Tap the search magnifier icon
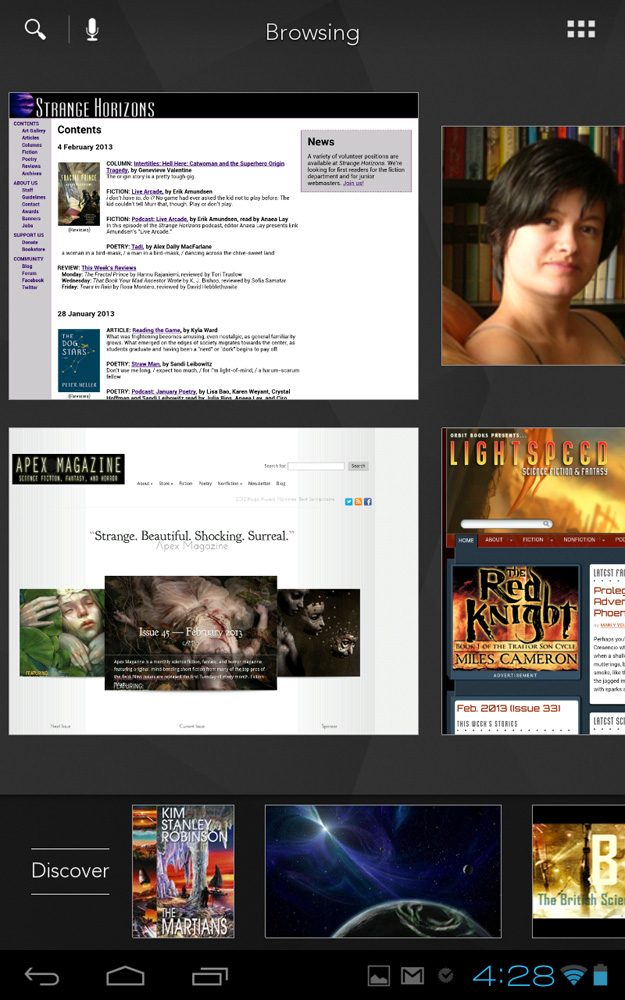 click(x=35, y=29)
